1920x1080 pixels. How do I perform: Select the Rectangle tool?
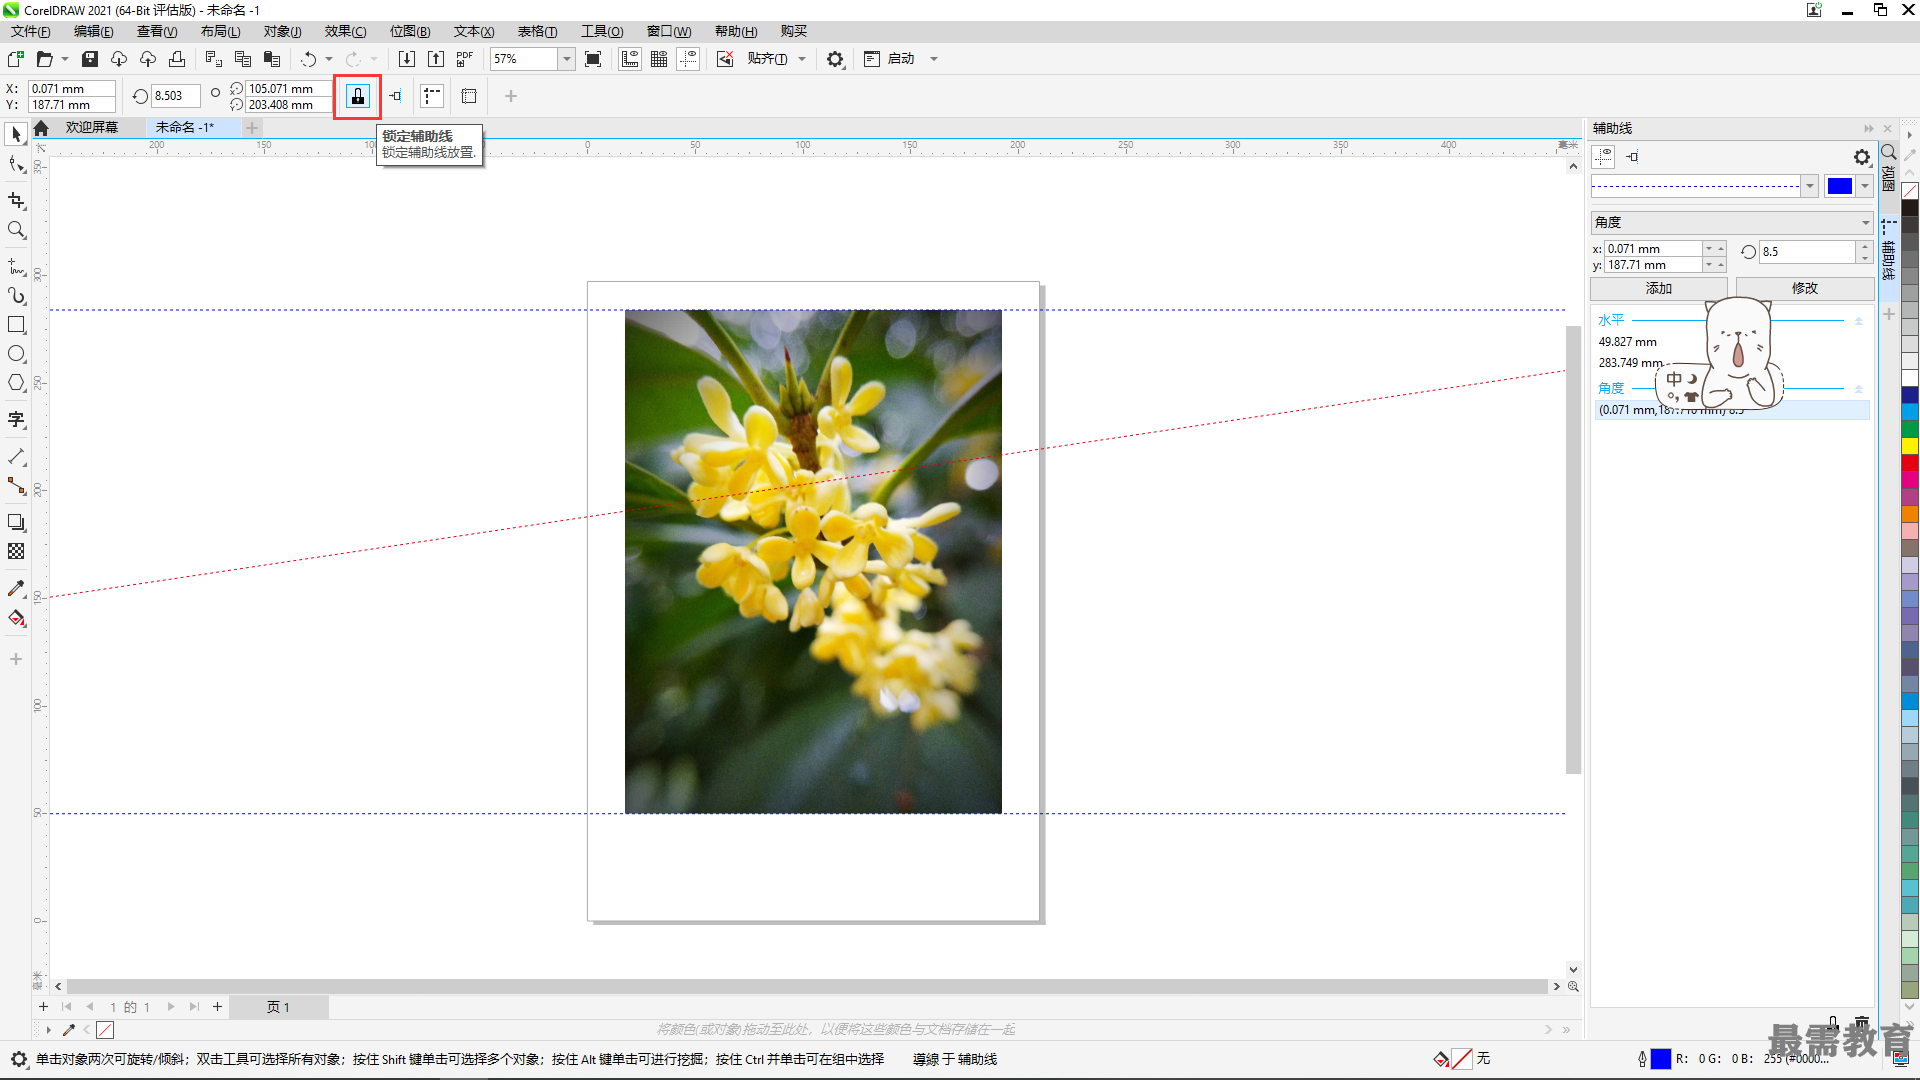16,325
